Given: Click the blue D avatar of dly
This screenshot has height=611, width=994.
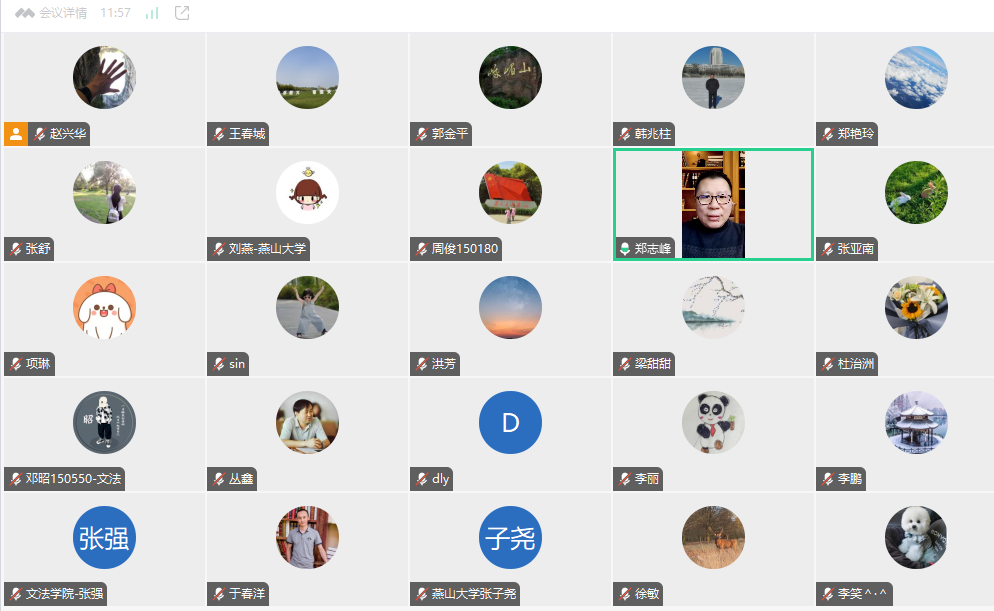Looking at the screenshot, I should 510,422.
